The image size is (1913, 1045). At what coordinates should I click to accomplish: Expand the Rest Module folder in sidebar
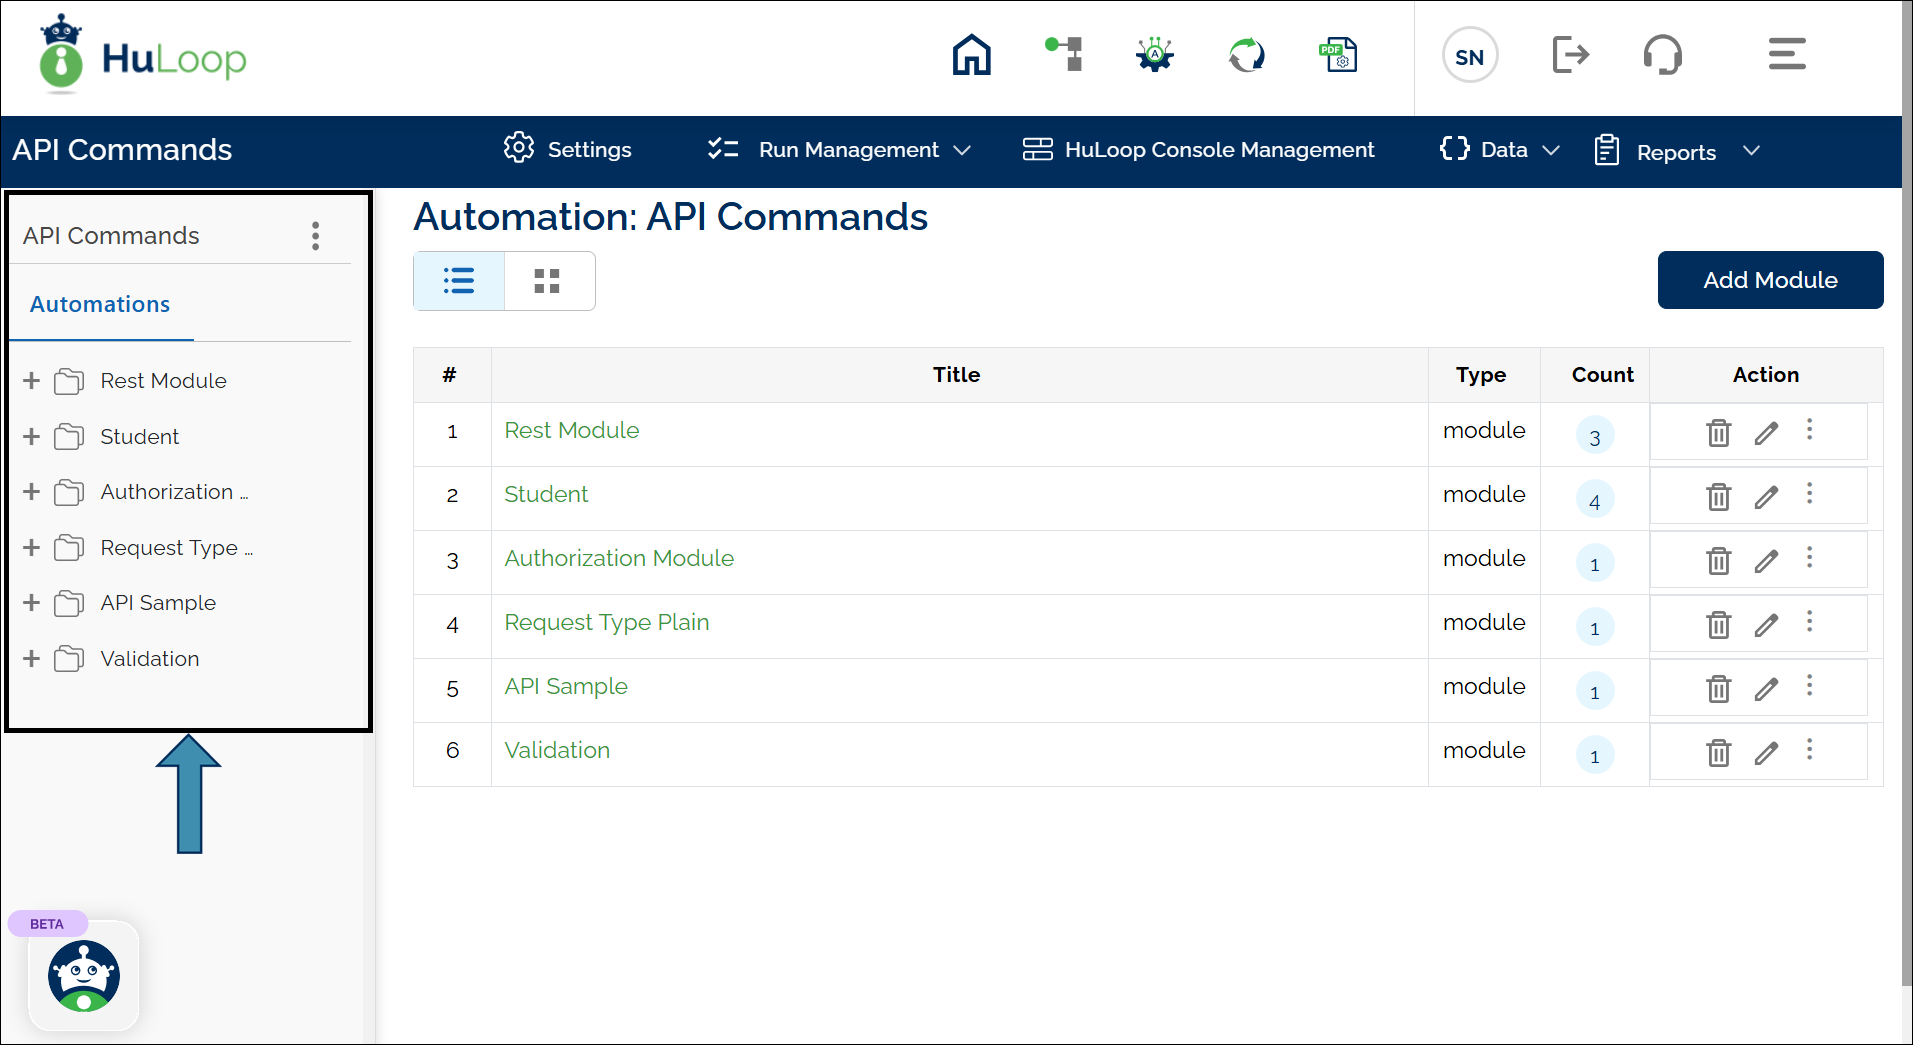pyautogui.click(x=31, y=381)
